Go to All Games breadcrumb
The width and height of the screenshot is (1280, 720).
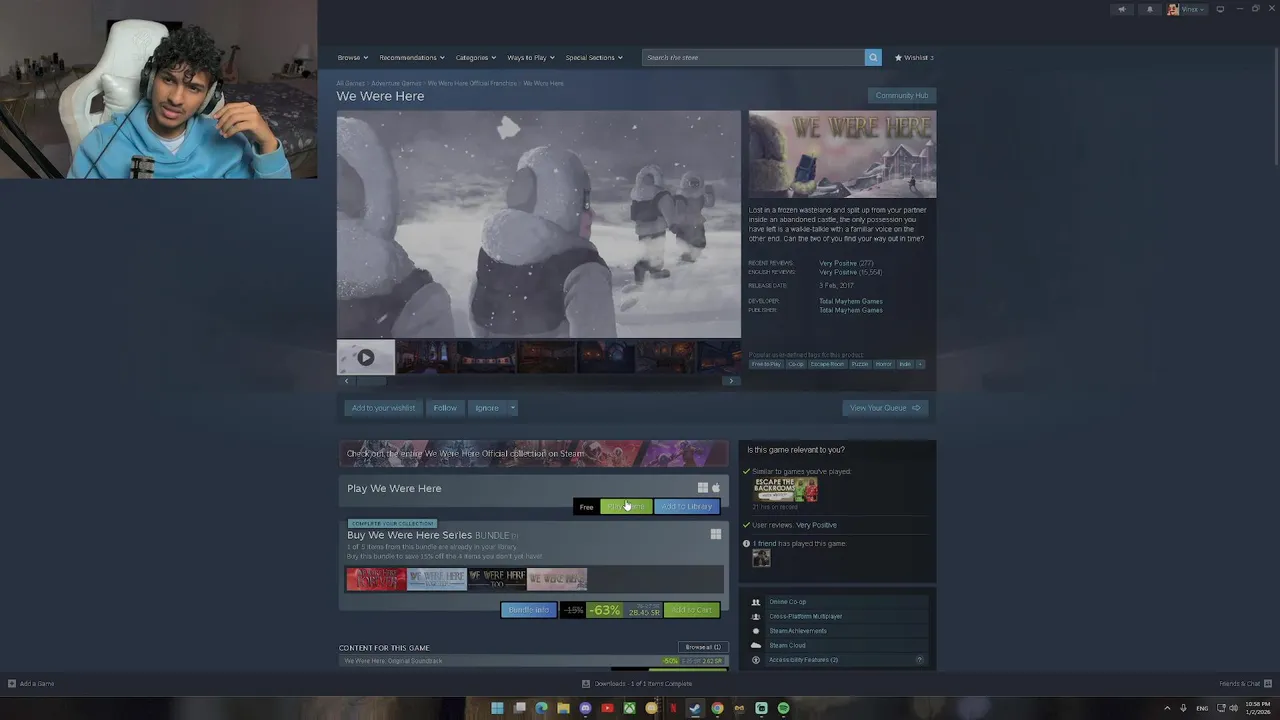[x=350, y=83]
